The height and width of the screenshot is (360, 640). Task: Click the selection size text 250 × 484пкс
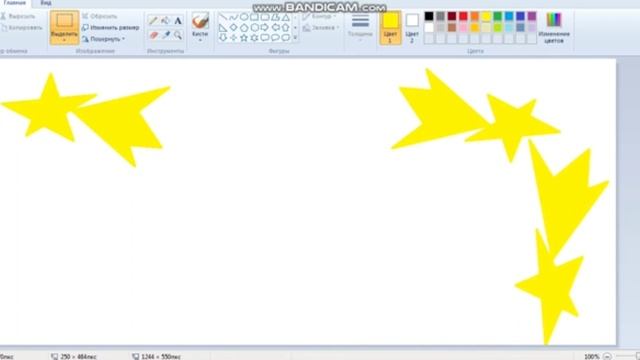(x=78, y=356)
